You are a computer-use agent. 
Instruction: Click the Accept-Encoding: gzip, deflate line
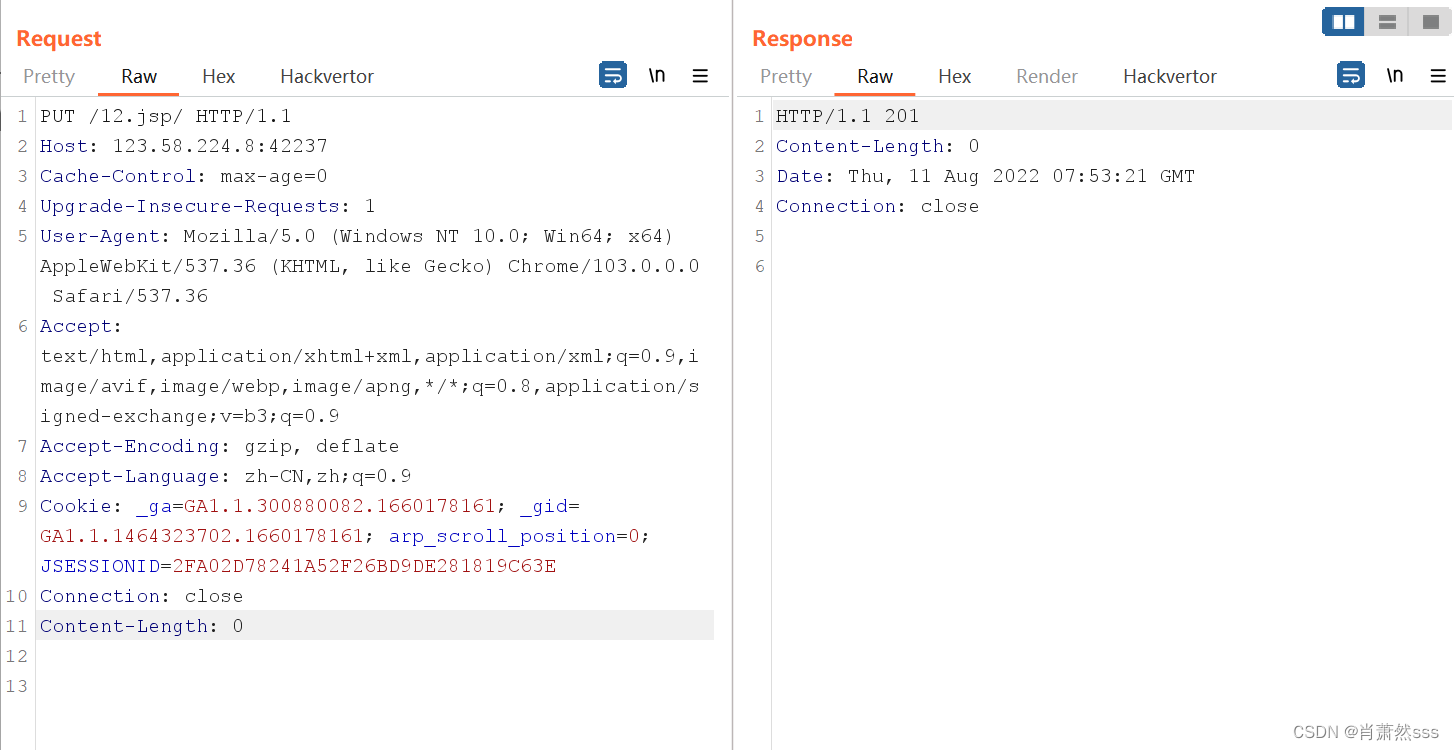(x=220, y=446)
